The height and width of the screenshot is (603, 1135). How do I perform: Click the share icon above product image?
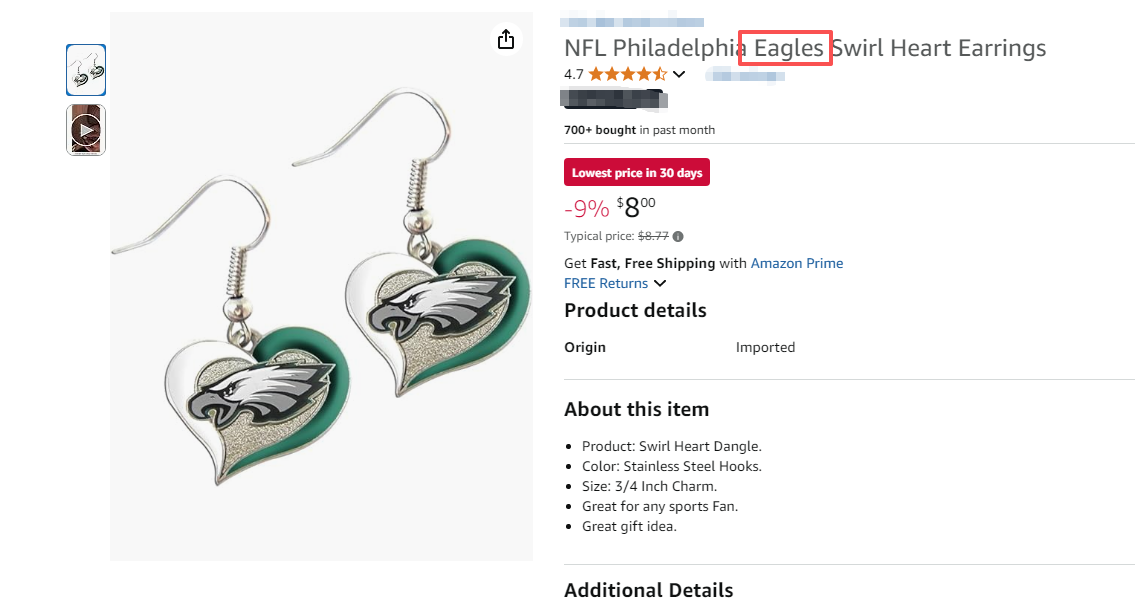[506, 39]
